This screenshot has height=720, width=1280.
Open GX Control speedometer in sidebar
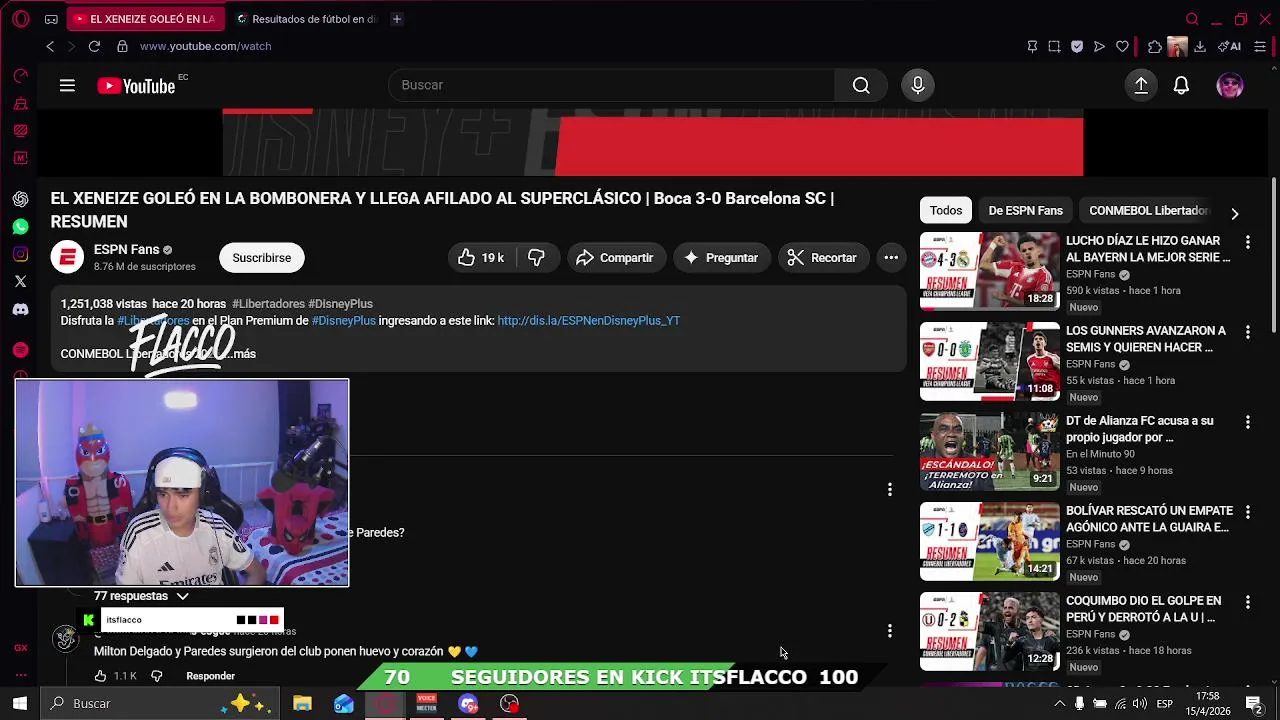tap(20, 76)
